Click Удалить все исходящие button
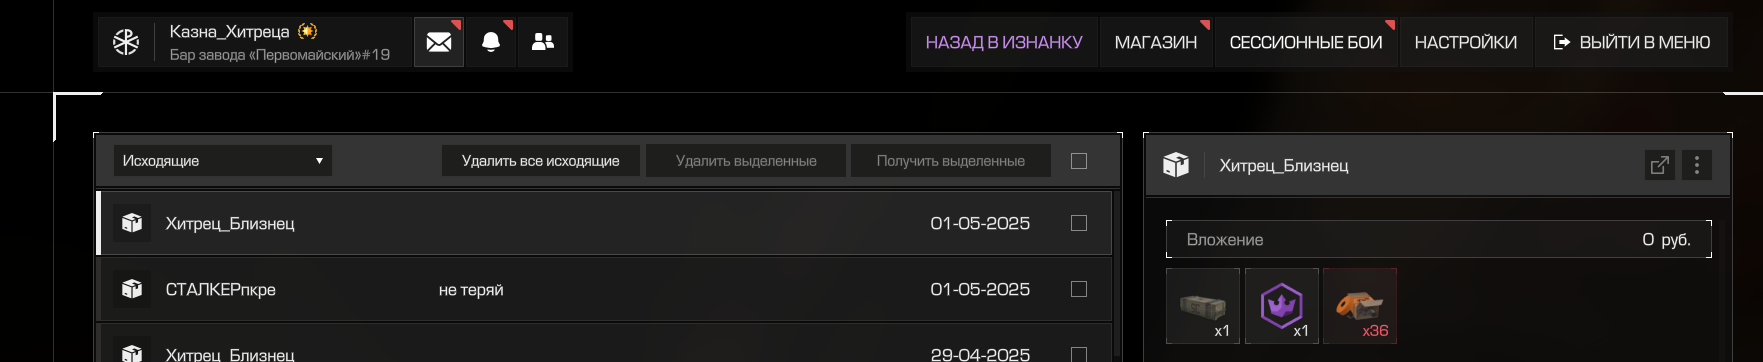1763x362 pixels. pos(541,161)
